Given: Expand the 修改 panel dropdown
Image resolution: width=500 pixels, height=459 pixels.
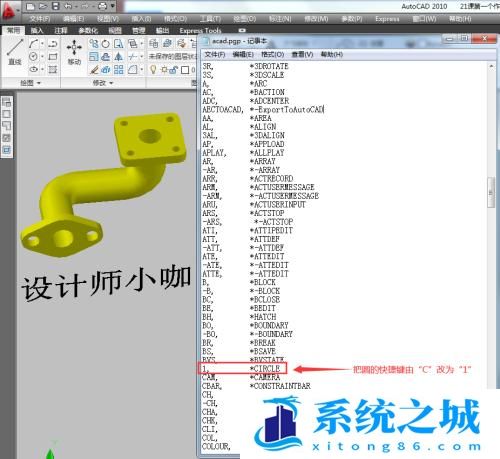Looking at the screenshot, I should click(x=103, y=83).
